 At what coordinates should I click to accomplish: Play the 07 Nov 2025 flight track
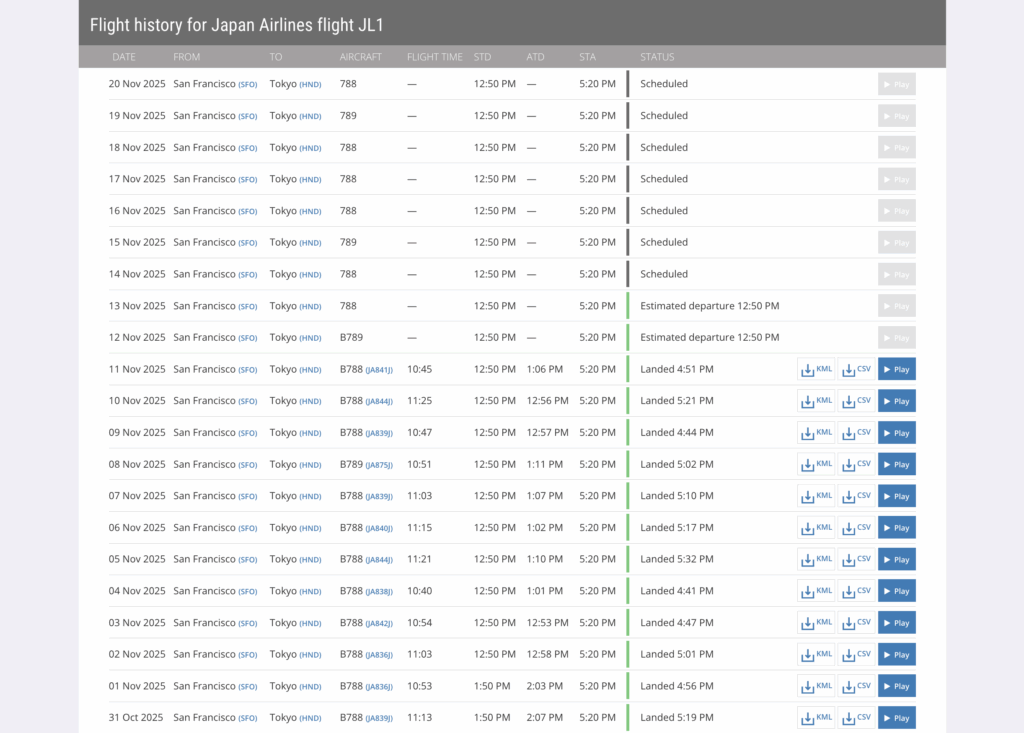[896, 496]
